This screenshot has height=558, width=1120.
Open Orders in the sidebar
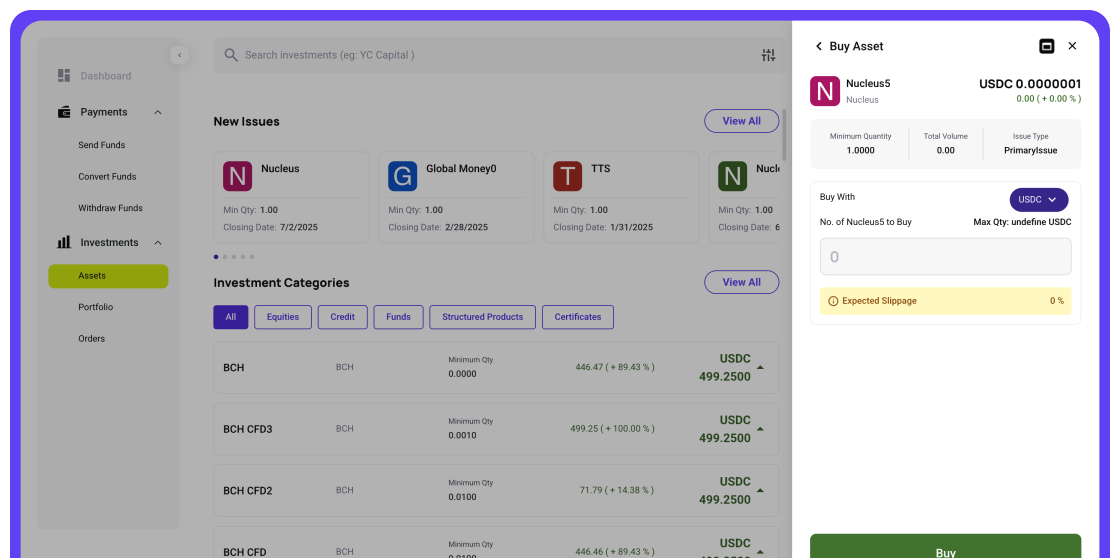pos(91,339)
